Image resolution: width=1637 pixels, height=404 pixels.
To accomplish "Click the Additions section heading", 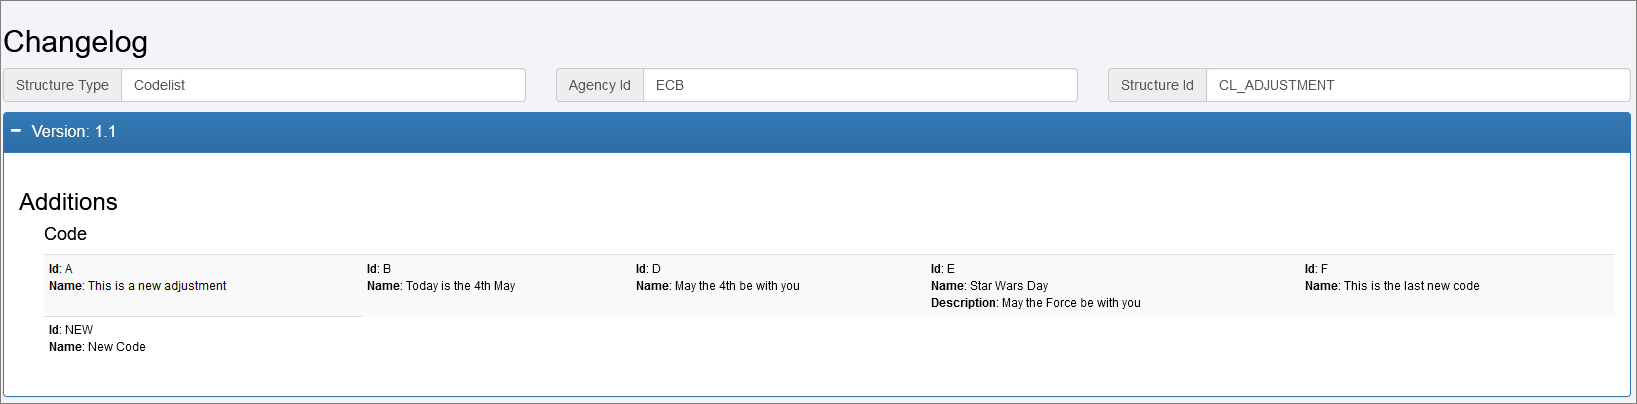I will pyautogui.click(x=68, y=202).
